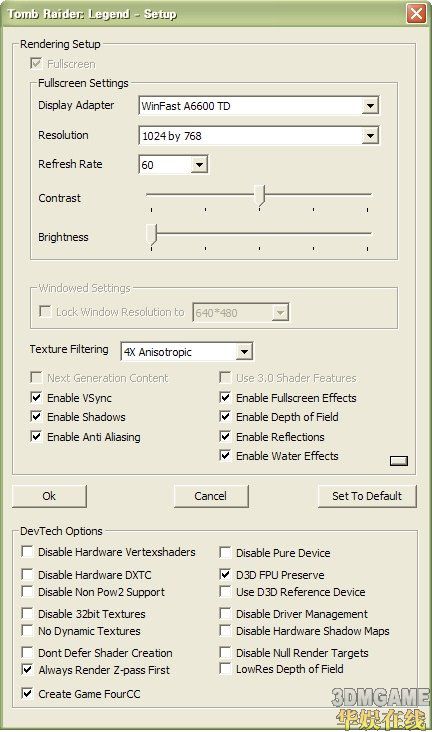Viewport: 432px width, 732px height.
Task: Toggle Enable VSync checkbox
Action: [x=36, y=397]
